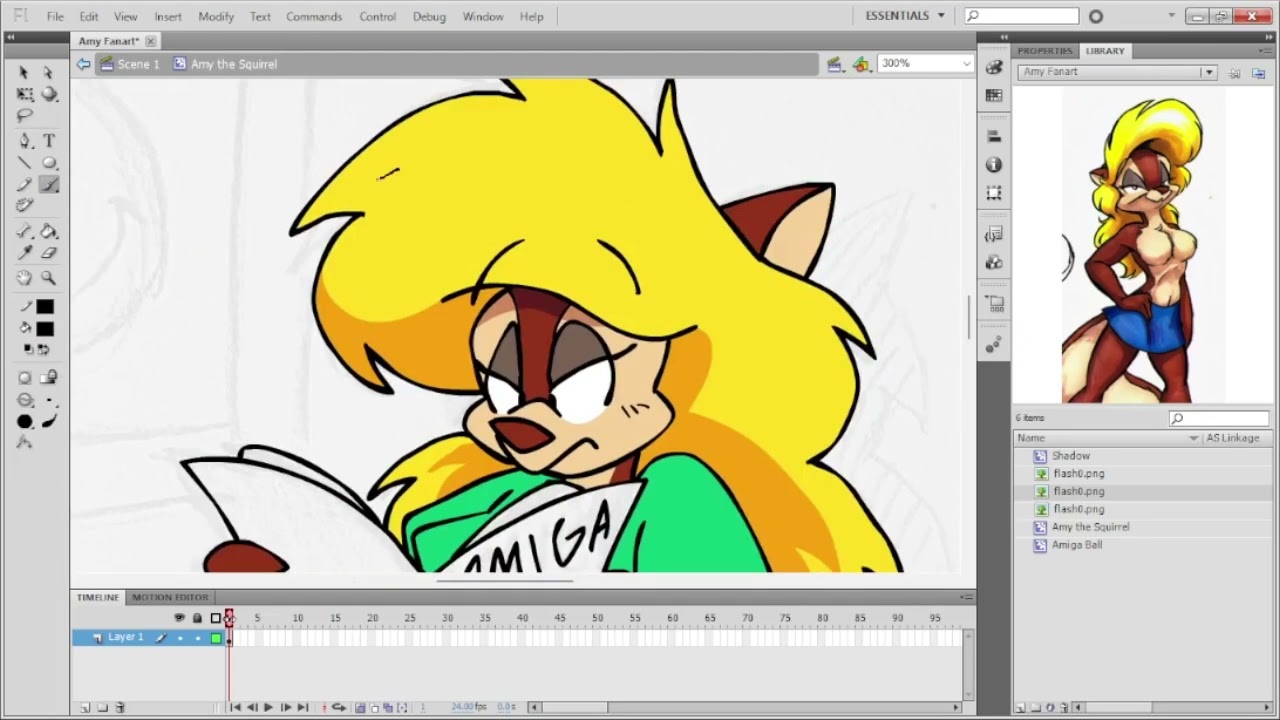1280x720 pixels.
Task: Toggle visibility dot for Layer 1
Action: point(180,638)
